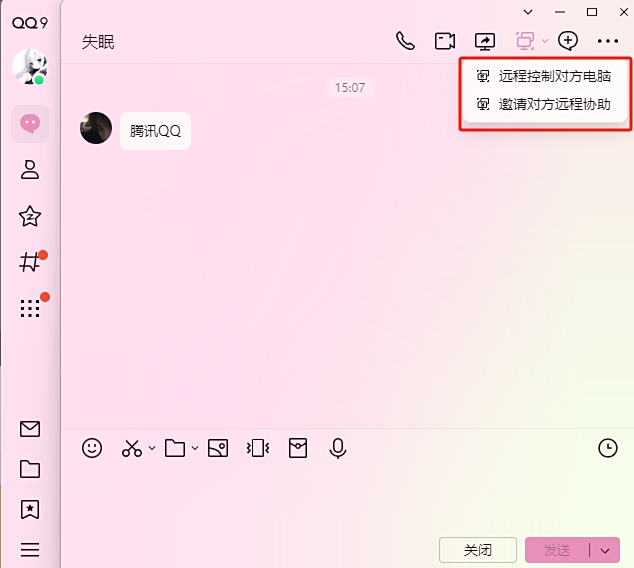Expand the send-button options dropdown arrow
The width and height of the screenshot is (634, 568).
pos(606,550)
